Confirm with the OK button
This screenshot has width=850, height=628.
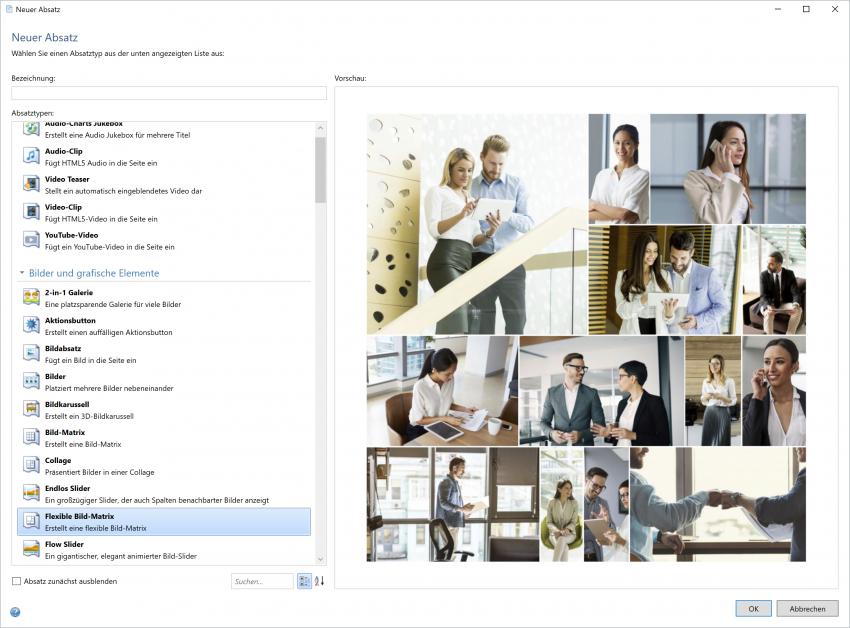tap(753, 608)
